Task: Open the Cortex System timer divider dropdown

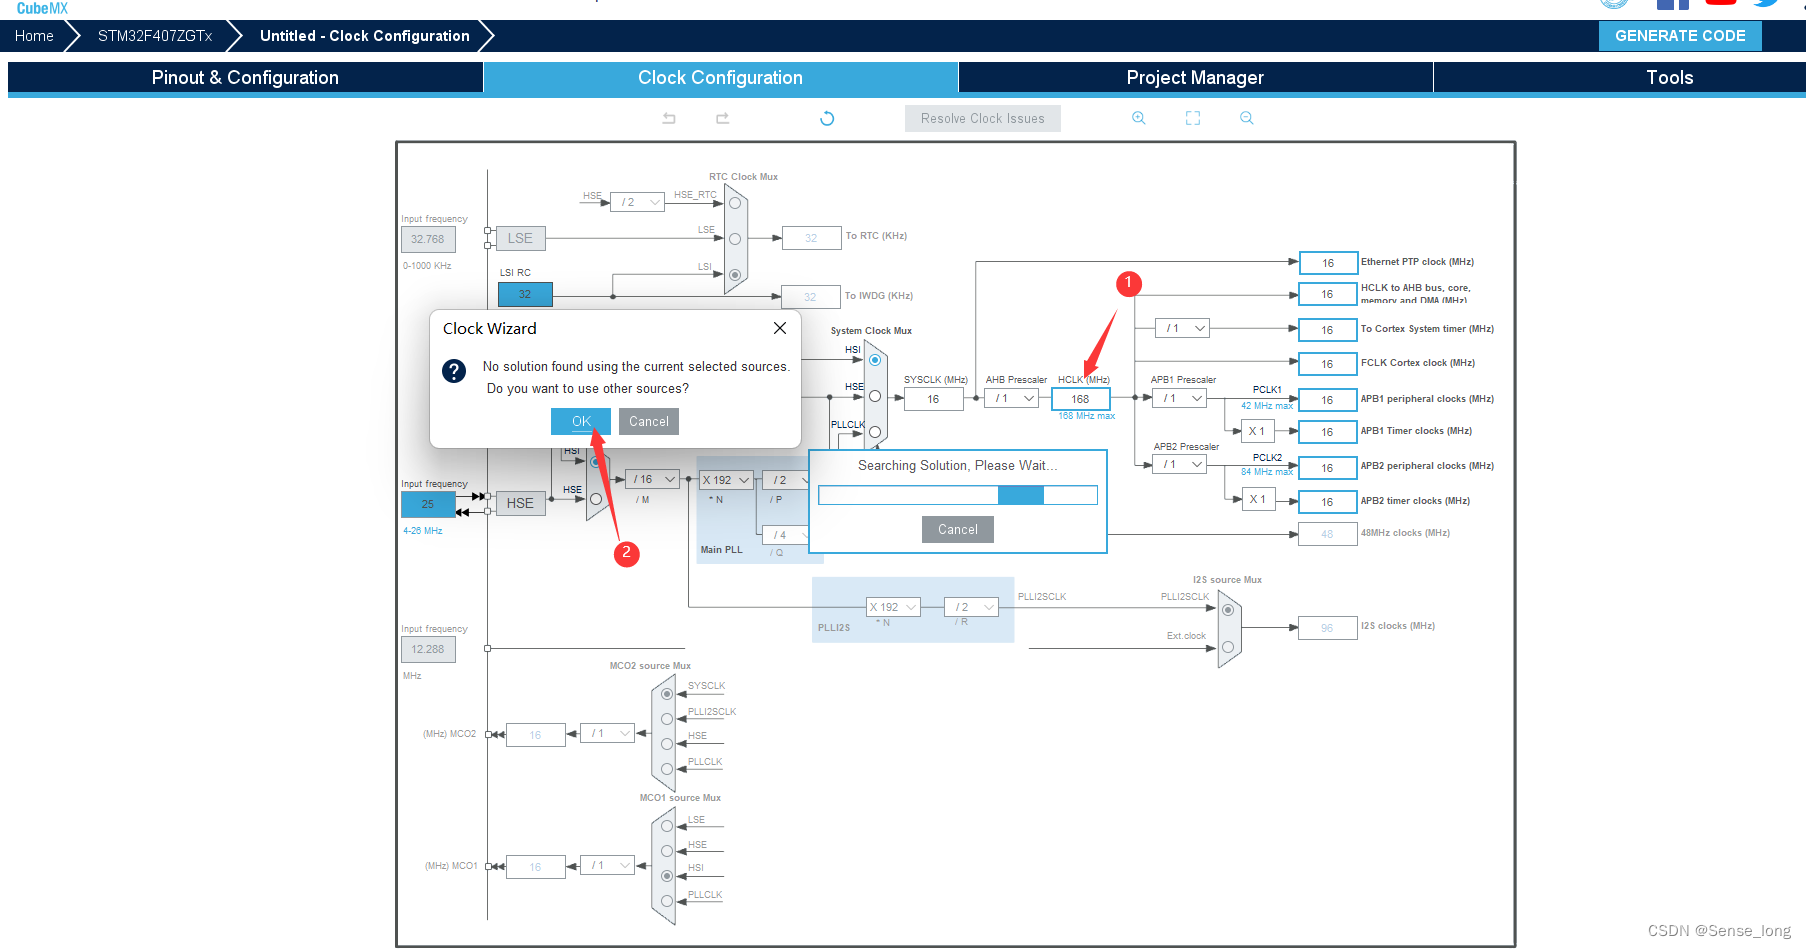Action: coord(1182,328)
